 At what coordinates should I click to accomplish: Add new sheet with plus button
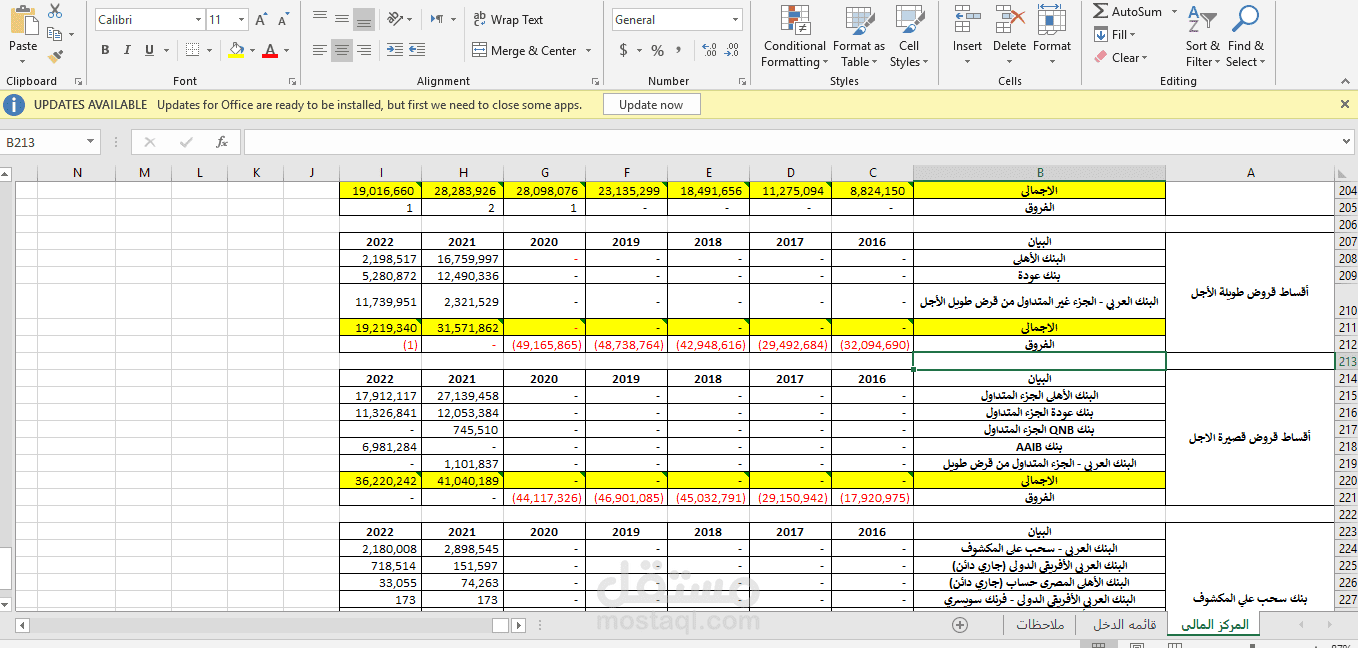[960, 625]
